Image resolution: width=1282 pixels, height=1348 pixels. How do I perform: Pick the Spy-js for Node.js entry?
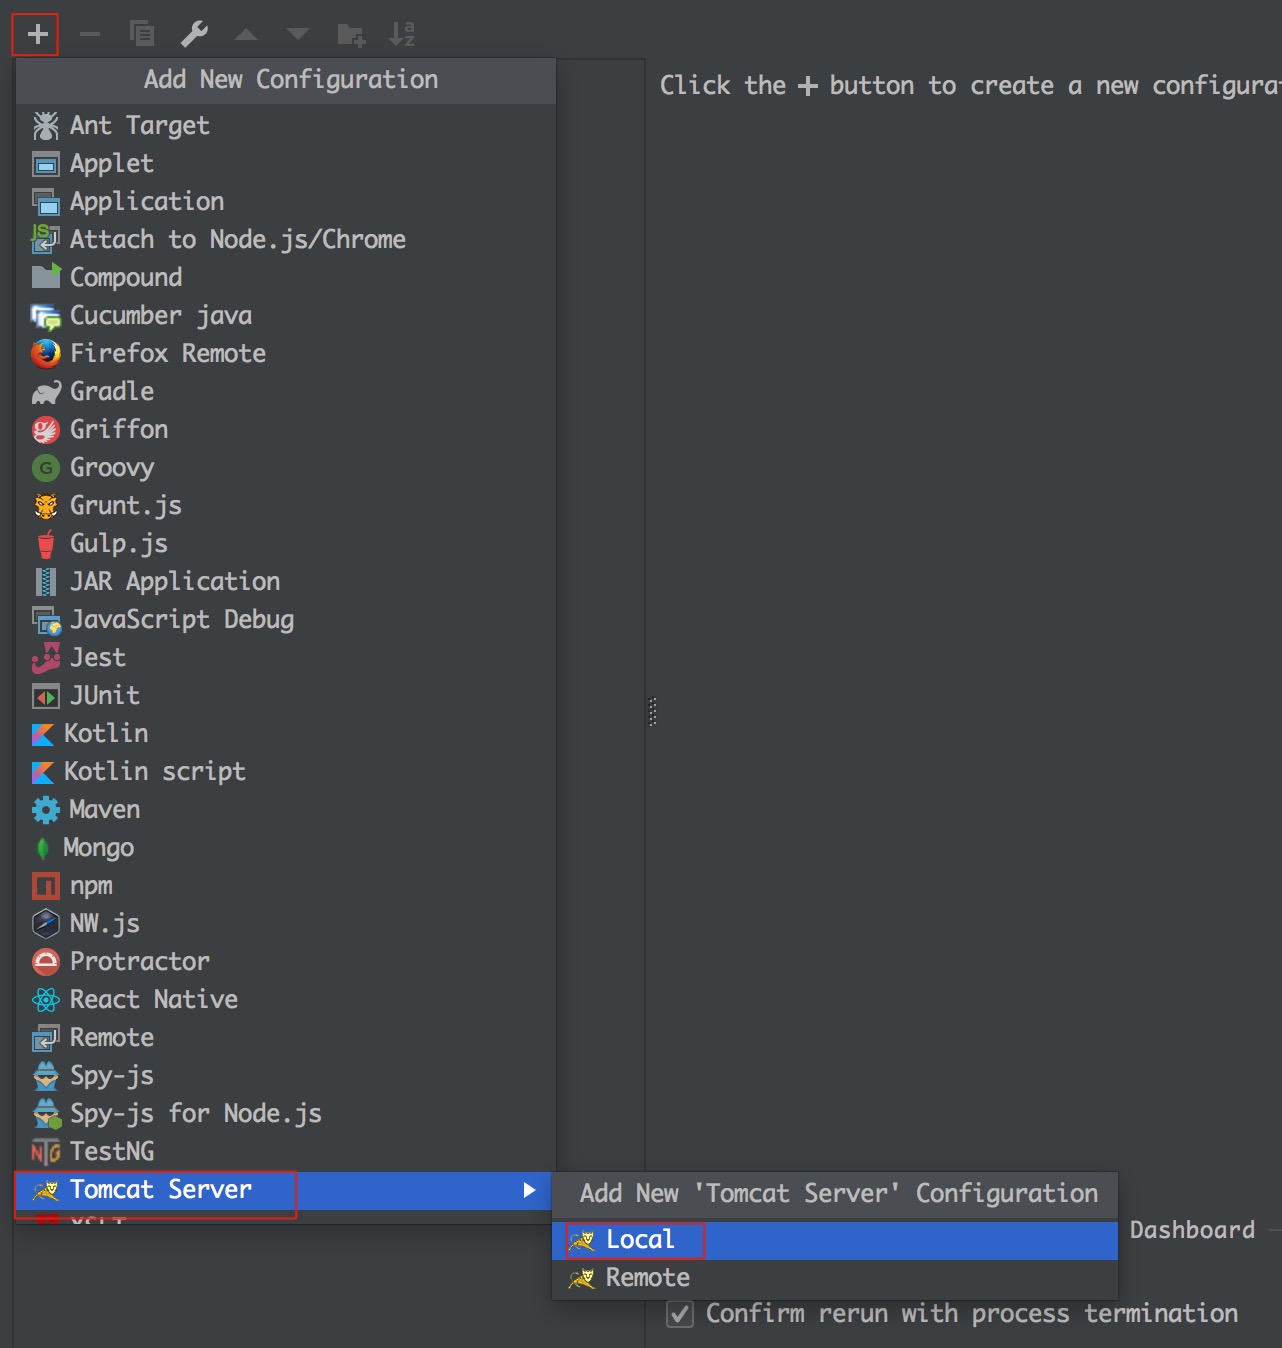195,1114
